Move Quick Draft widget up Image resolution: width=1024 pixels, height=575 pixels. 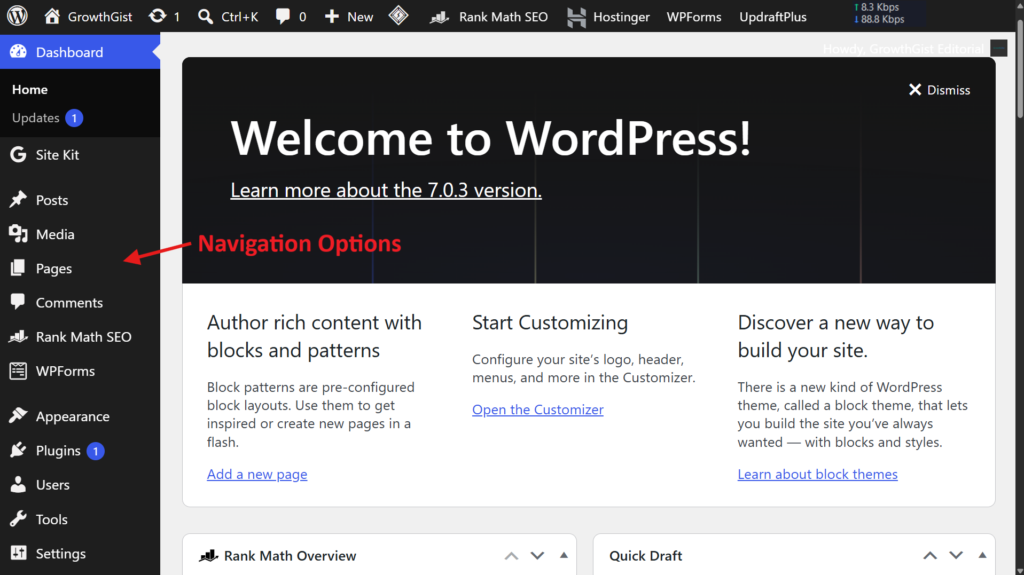click(x=930, y=556)
